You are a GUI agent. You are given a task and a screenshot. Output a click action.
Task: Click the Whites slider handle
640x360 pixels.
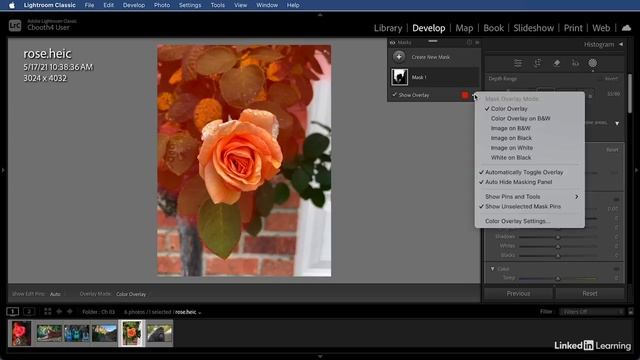point(558,246)
